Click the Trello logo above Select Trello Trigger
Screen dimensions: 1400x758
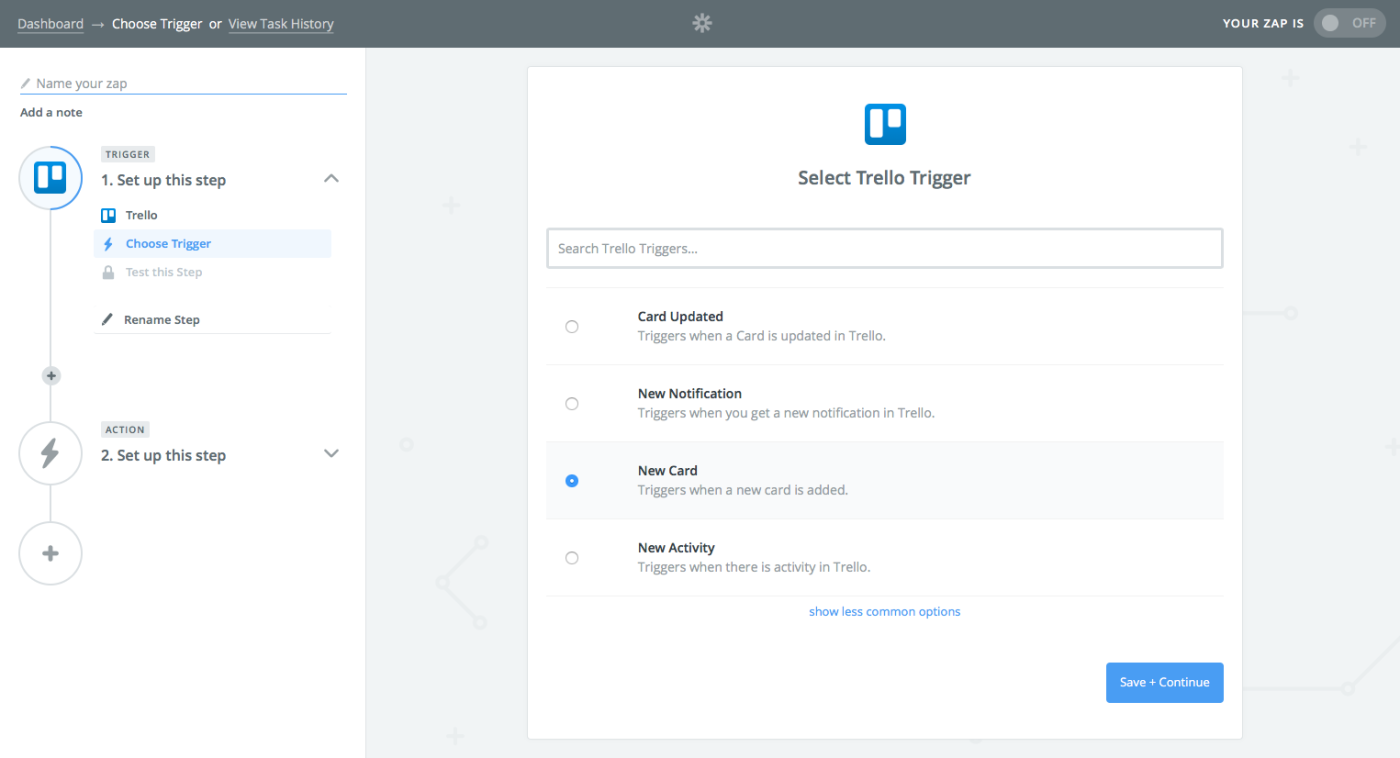[x=885, y=125]
